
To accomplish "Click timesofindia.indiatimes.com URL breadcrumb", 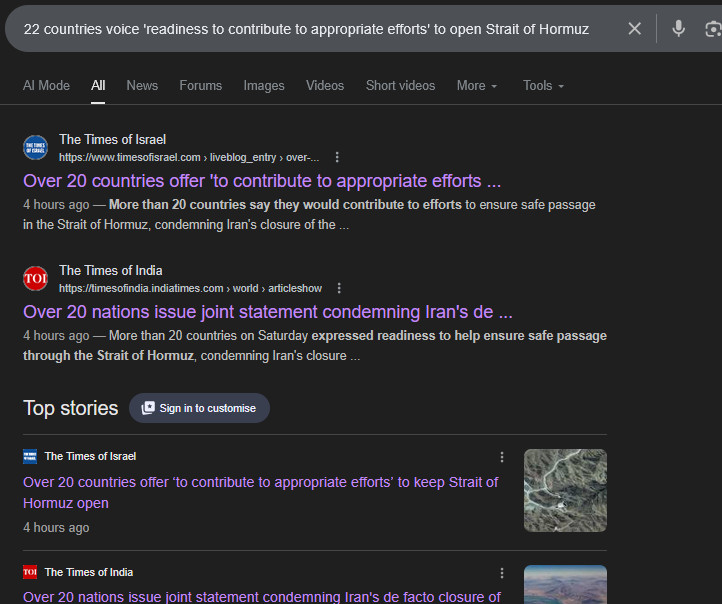I will 190,288.
